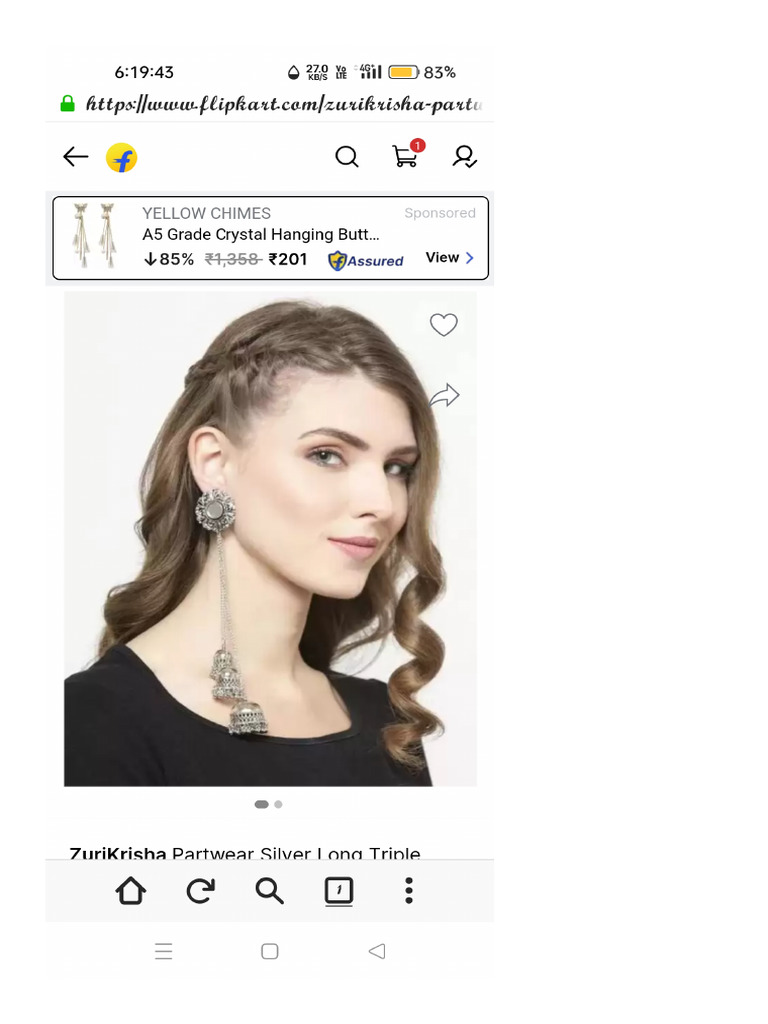The height and width of the screenshot is (1024, 768).
Task: Open the shopping cart with one item
Action: pyautogui.click(x=407, y=154)
